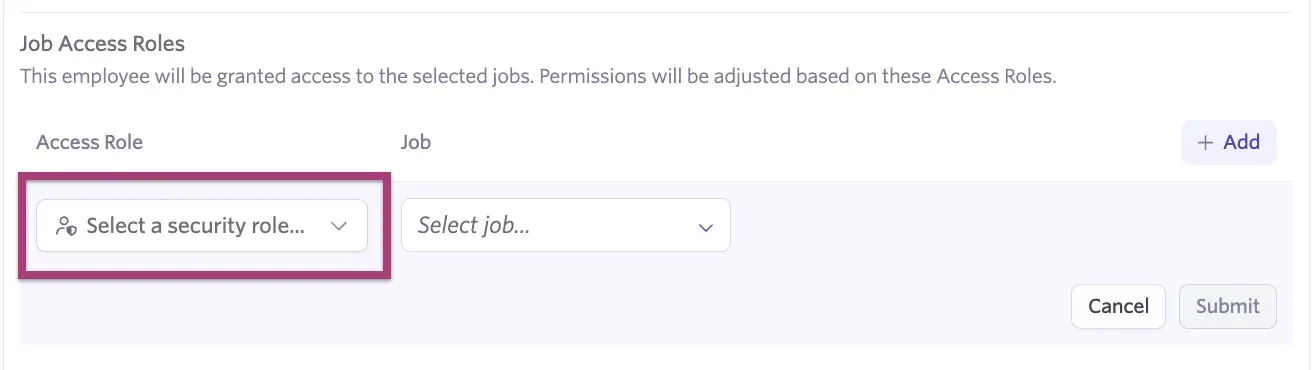Cancel the job access role entry
Image resolution: width=1314 pixels, height=370 pixels.
[1118, 306]
